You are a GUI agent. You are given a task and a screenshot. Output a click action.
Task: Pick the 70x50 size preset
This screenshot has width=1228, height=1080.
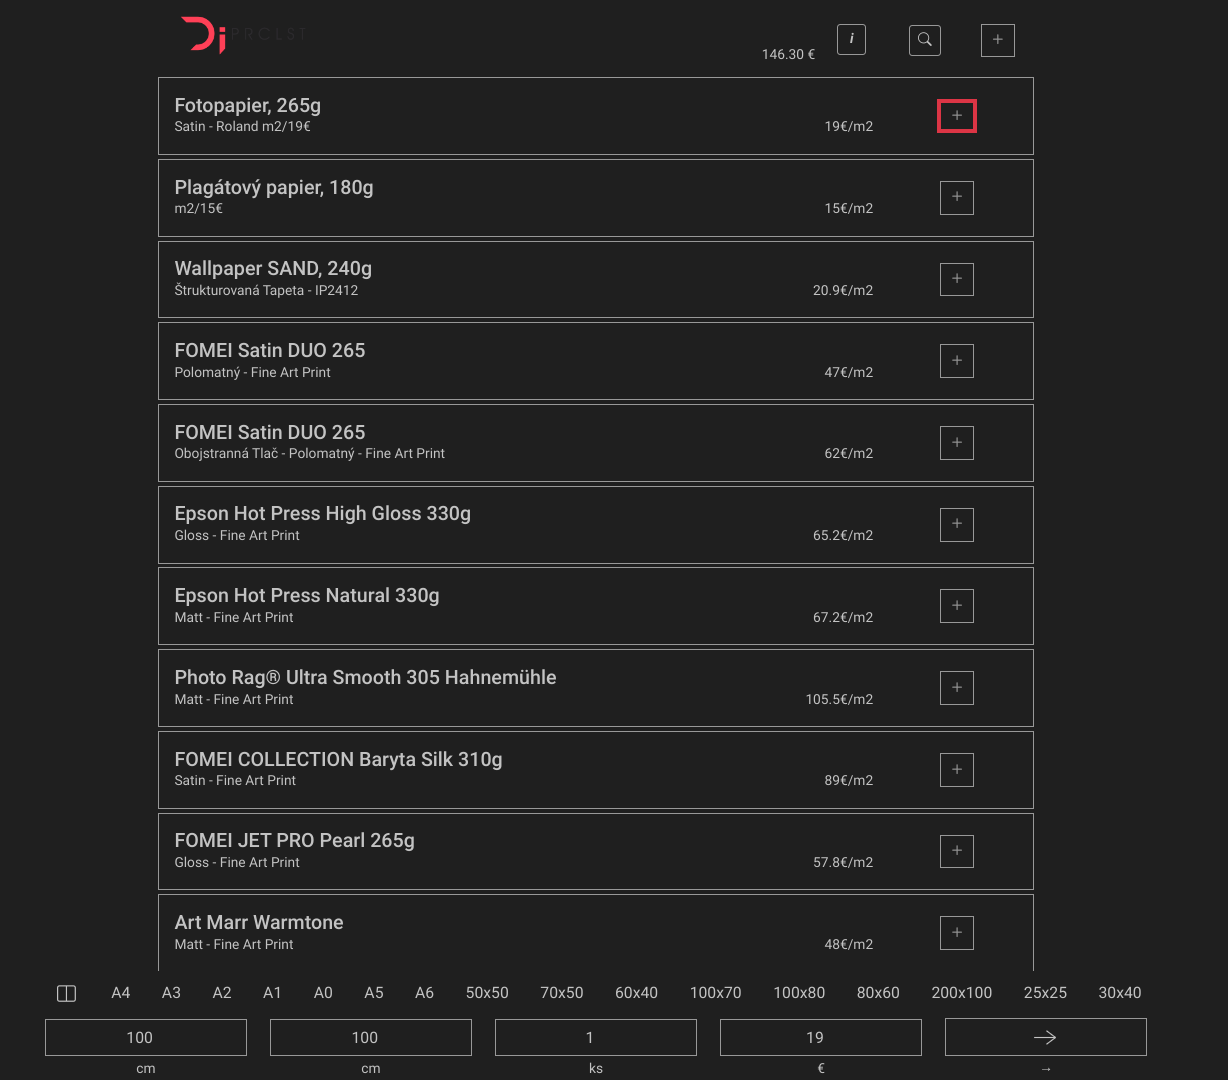click(562, 993)
